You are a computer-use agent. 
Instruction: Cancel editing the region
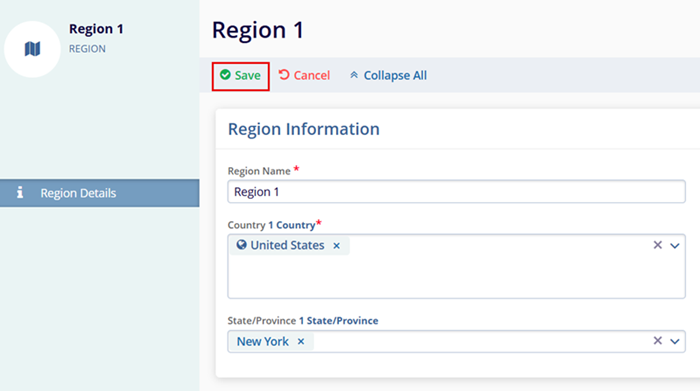[x=304, y=75]
